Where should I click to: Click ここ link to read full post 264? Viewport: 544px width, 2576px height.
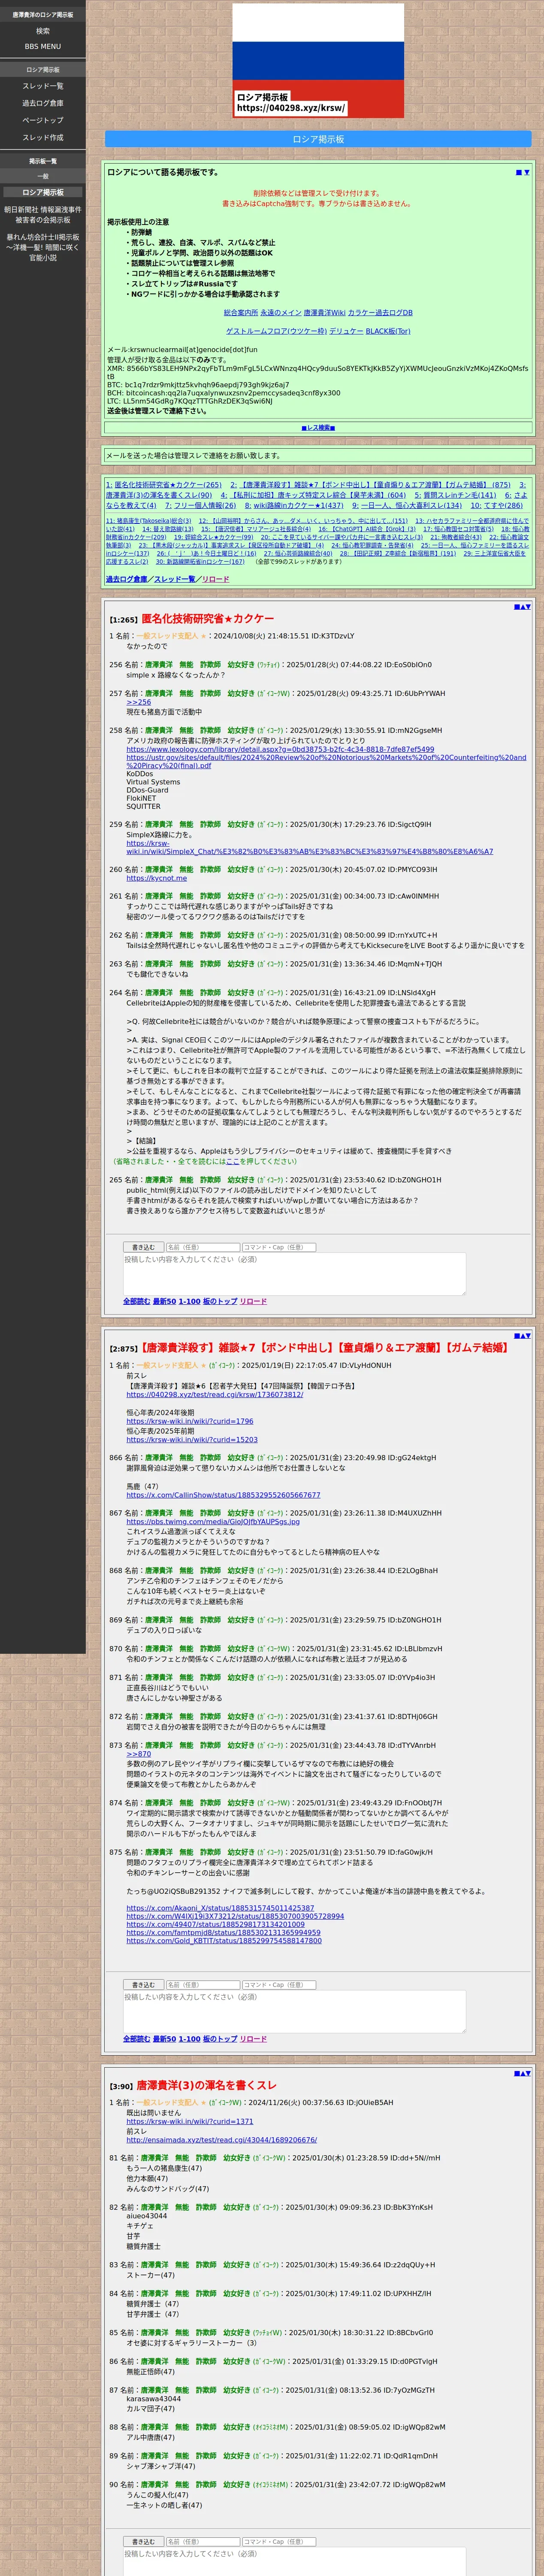232,1161
